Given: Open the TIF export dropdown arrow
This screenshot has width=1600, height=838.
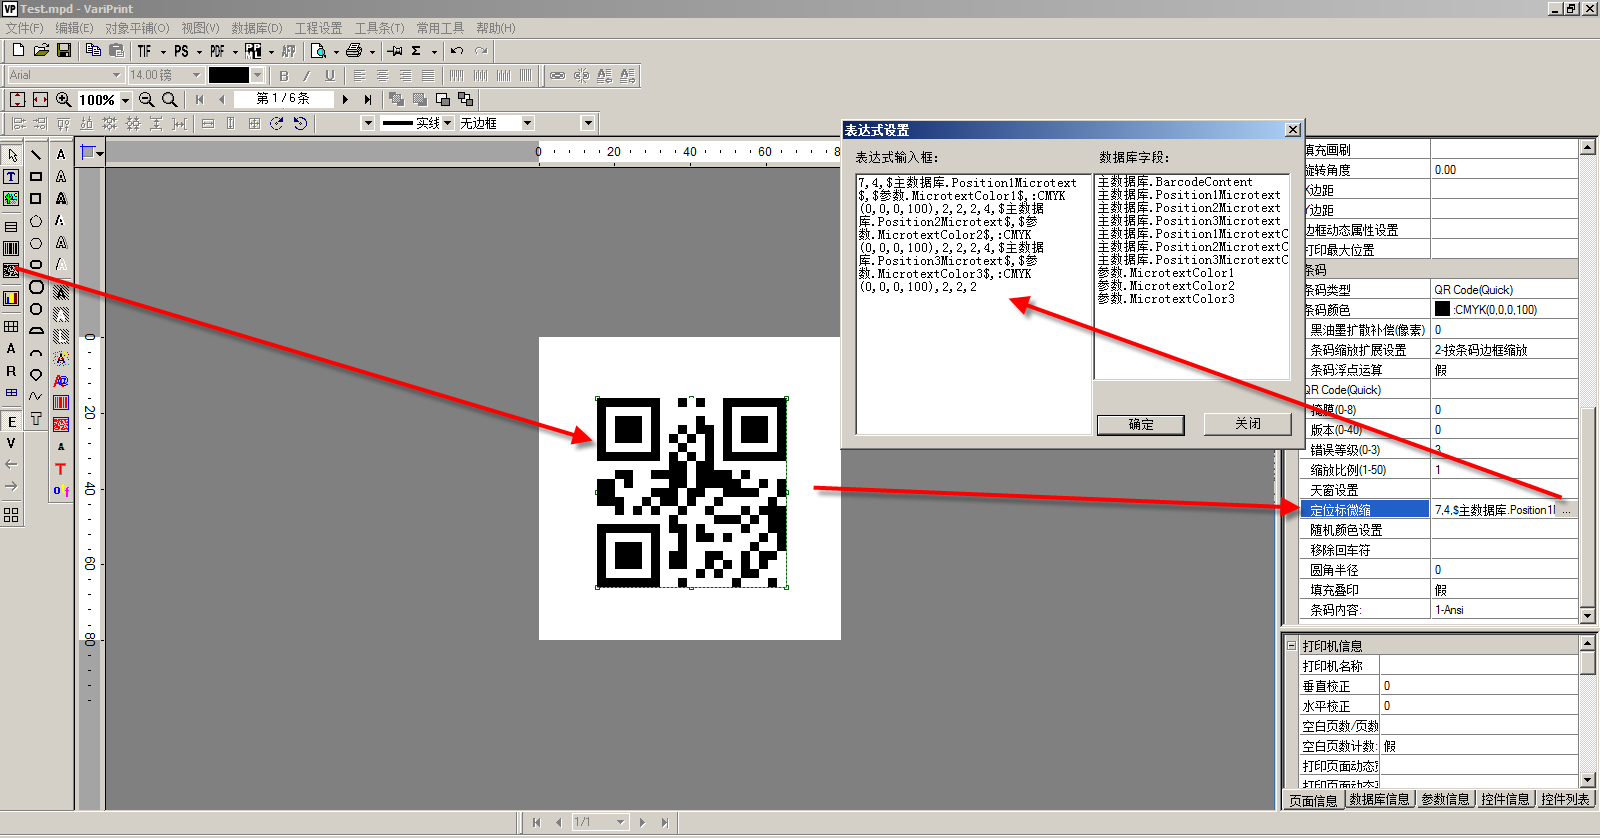Looking at the screenshot, I should click(x=162, y=52).
